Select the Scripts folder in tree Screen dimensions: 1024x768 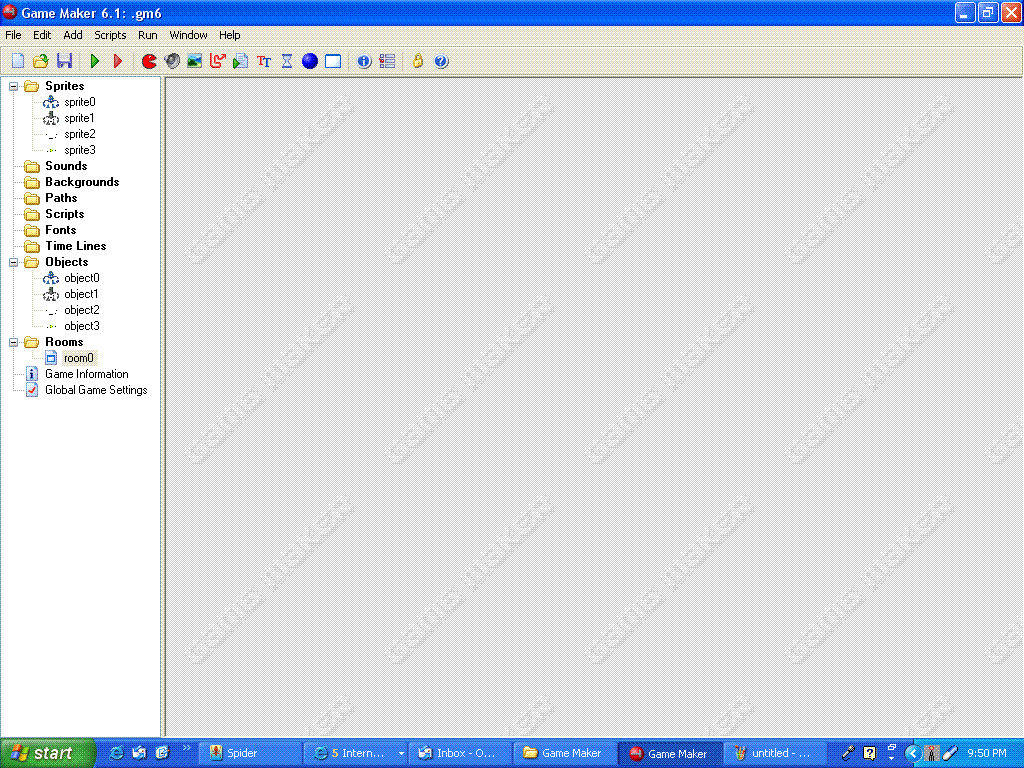click(x=64, y=214)
